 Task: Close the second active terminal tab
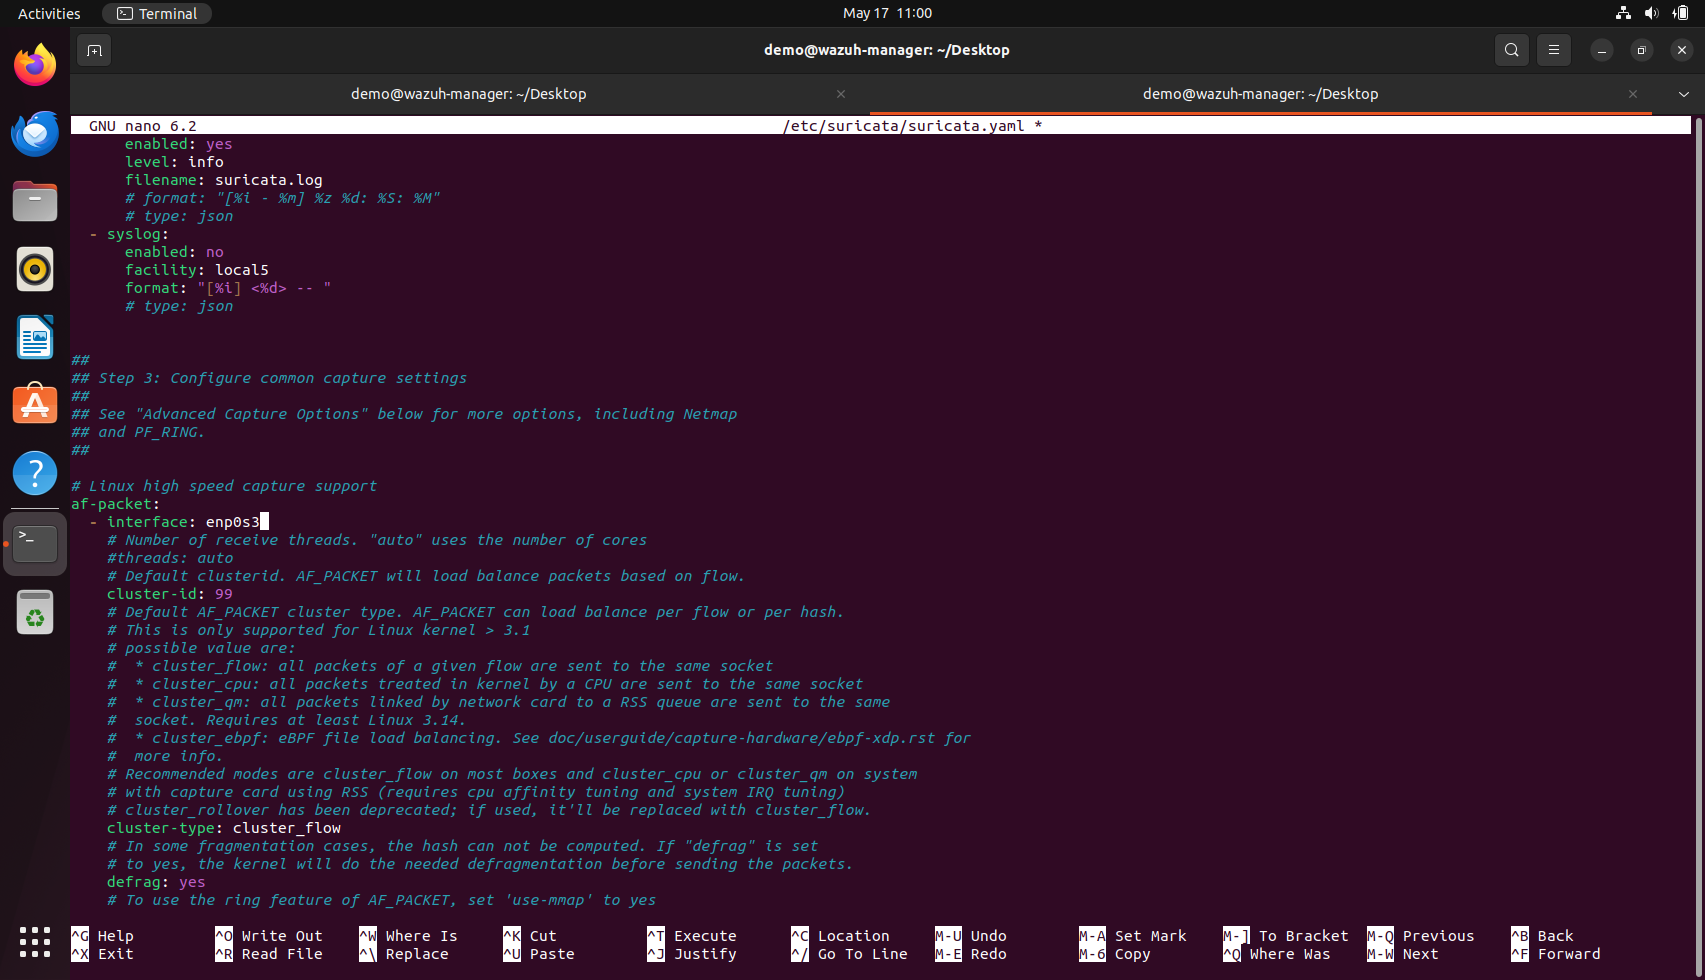point(1633,94)
